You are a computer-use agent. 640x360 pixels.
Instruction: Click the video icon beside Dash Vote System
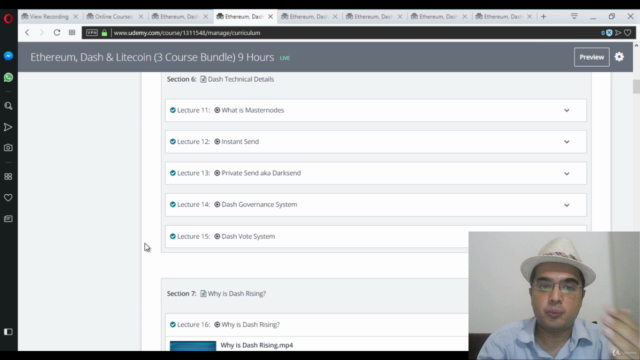[x=217, y=236]
